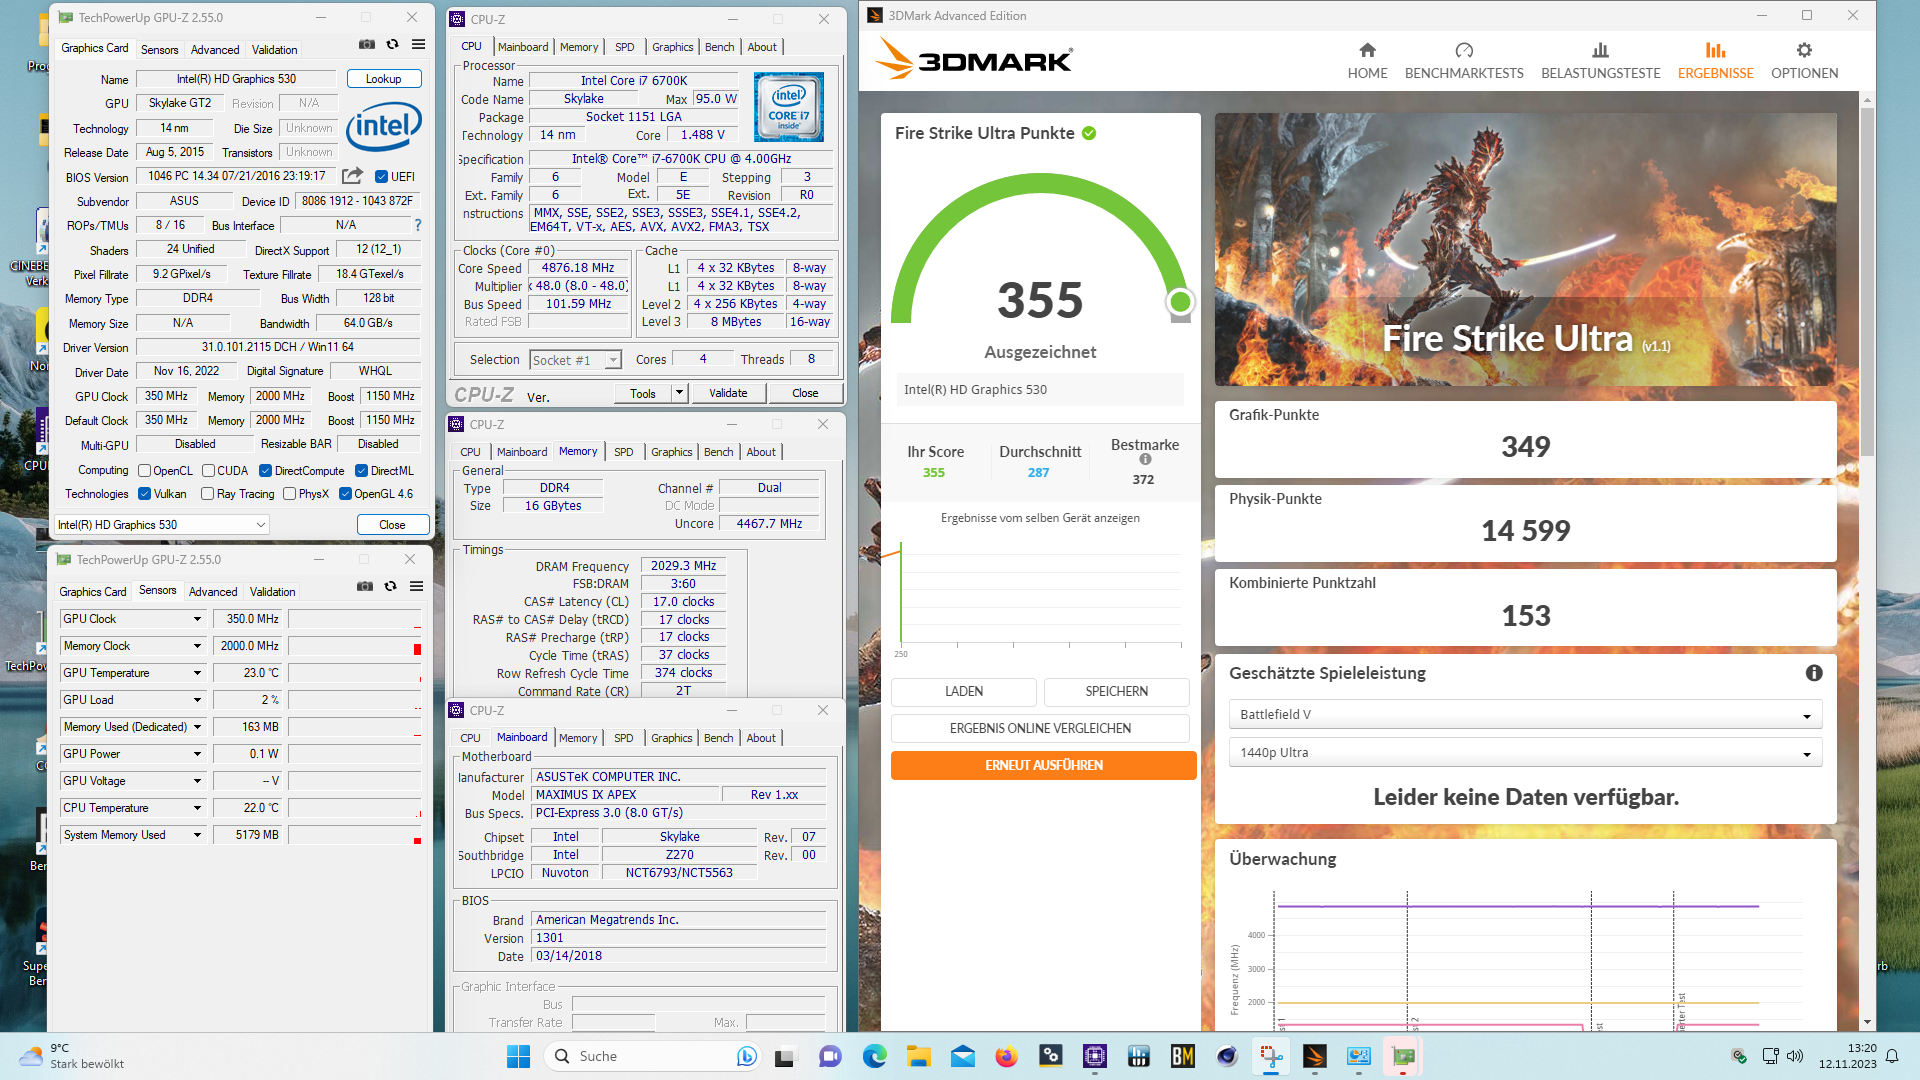Image resolution: width=1920 pixels, height=1080 pixels.
Task: Open menu icon in GPU-Z Sensors window
Action: click(x=417, y=587)
